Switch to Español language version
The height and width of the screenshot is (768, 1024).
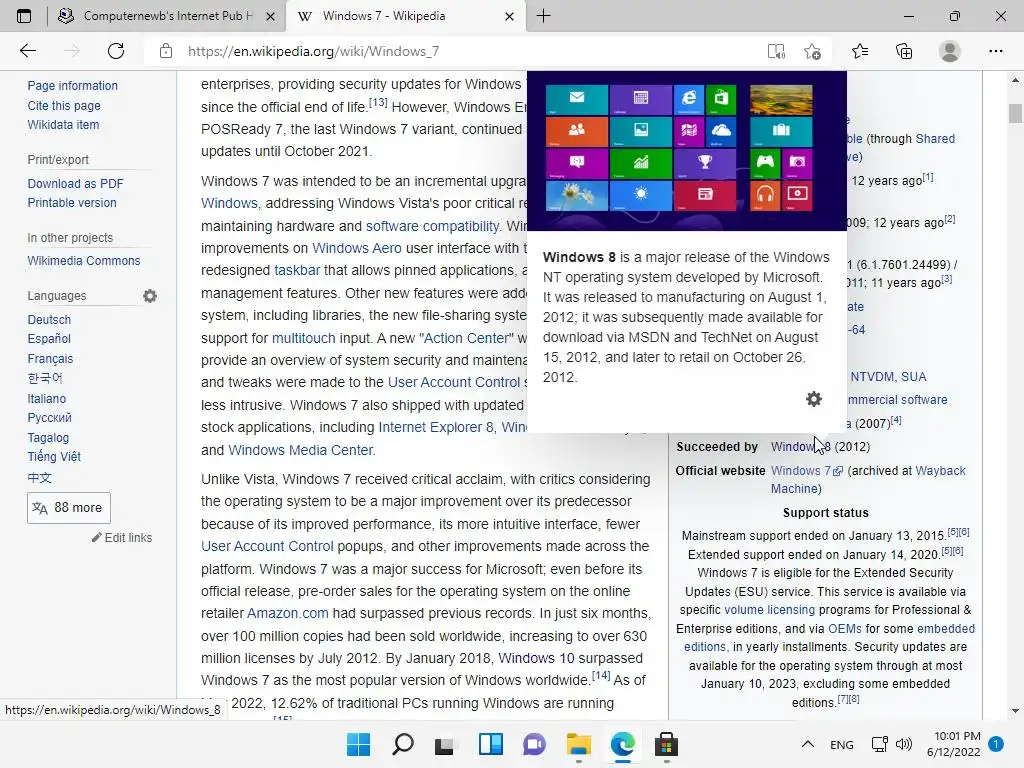point(49,338)
